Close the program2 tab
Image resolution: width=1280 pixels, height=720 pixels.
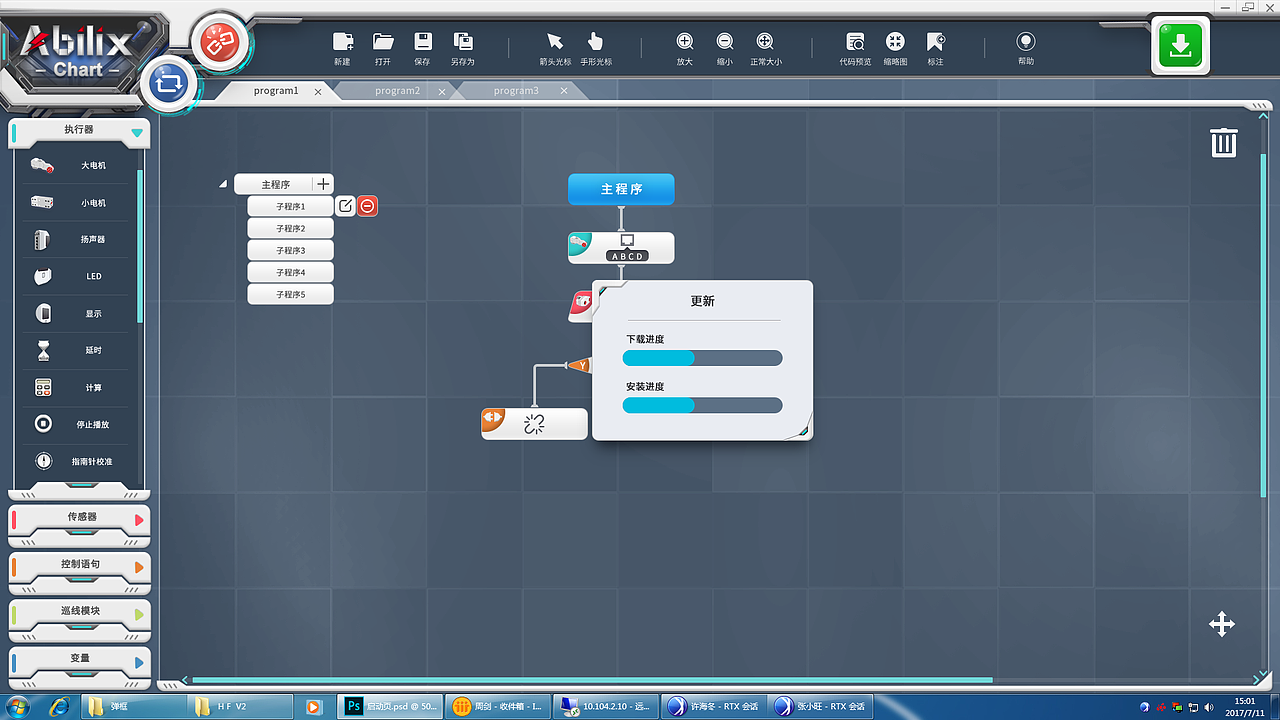[x=442, y=91]
